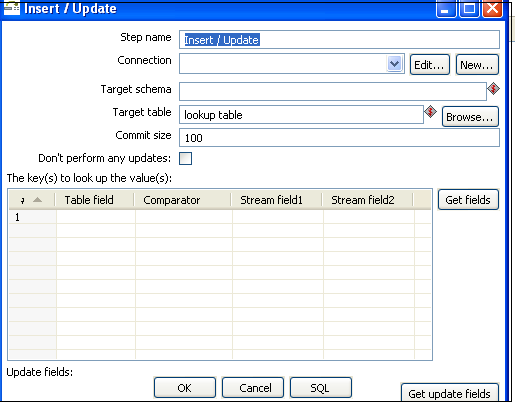Click the Insert / Update window title icon
Image resolution: width=515 pixels, height=402 pixels.
(12, 8)
